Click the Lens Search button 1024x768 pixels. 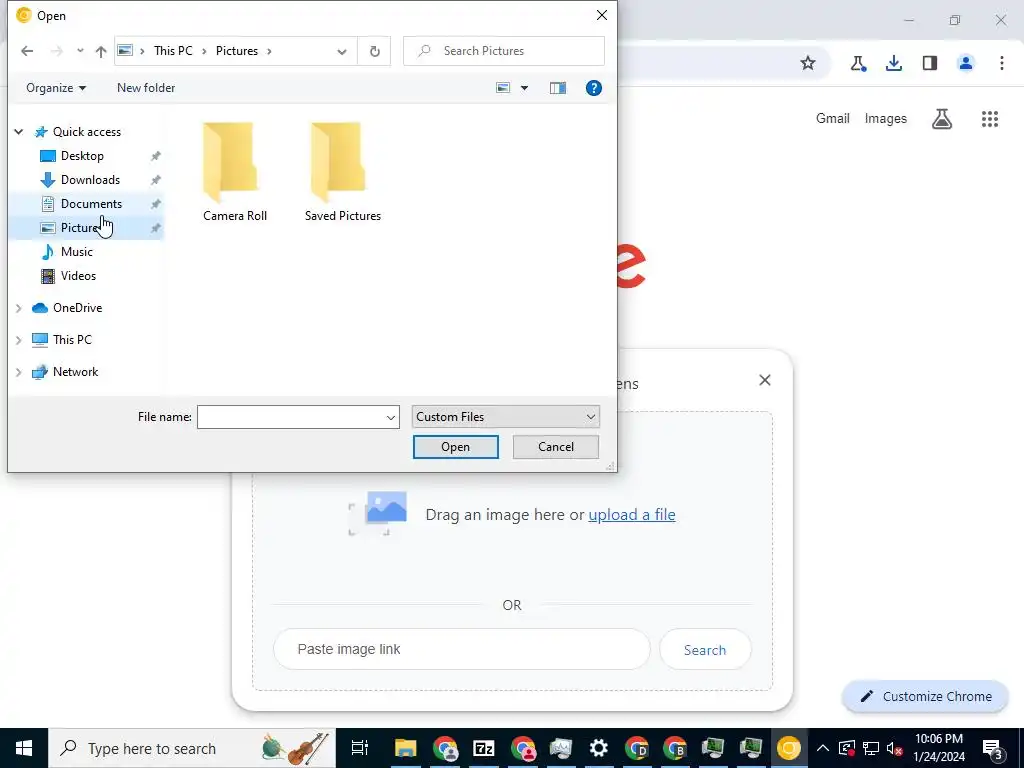tap(705, 650)
